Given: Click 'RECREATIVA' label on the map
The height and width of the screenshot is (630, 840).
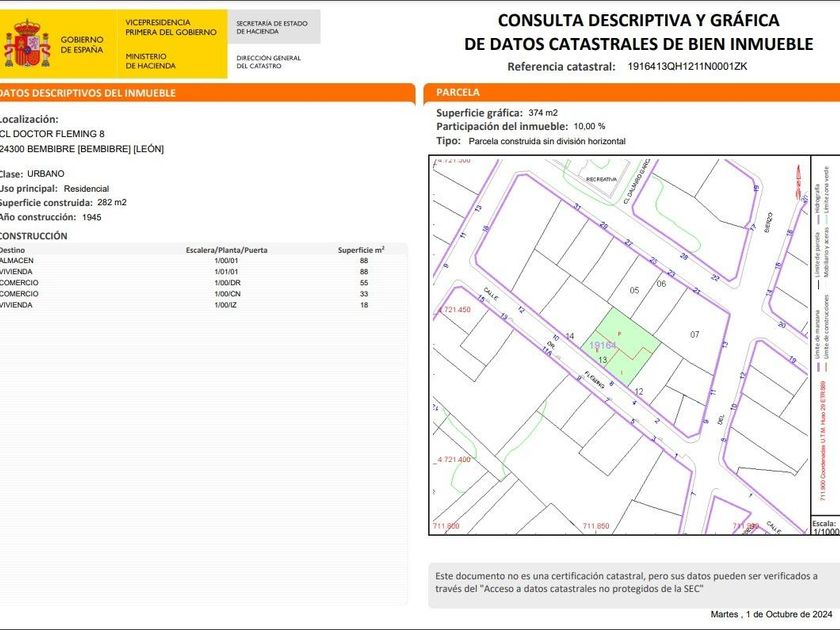Looking at the screenshot, I should (x=602, y=179).
